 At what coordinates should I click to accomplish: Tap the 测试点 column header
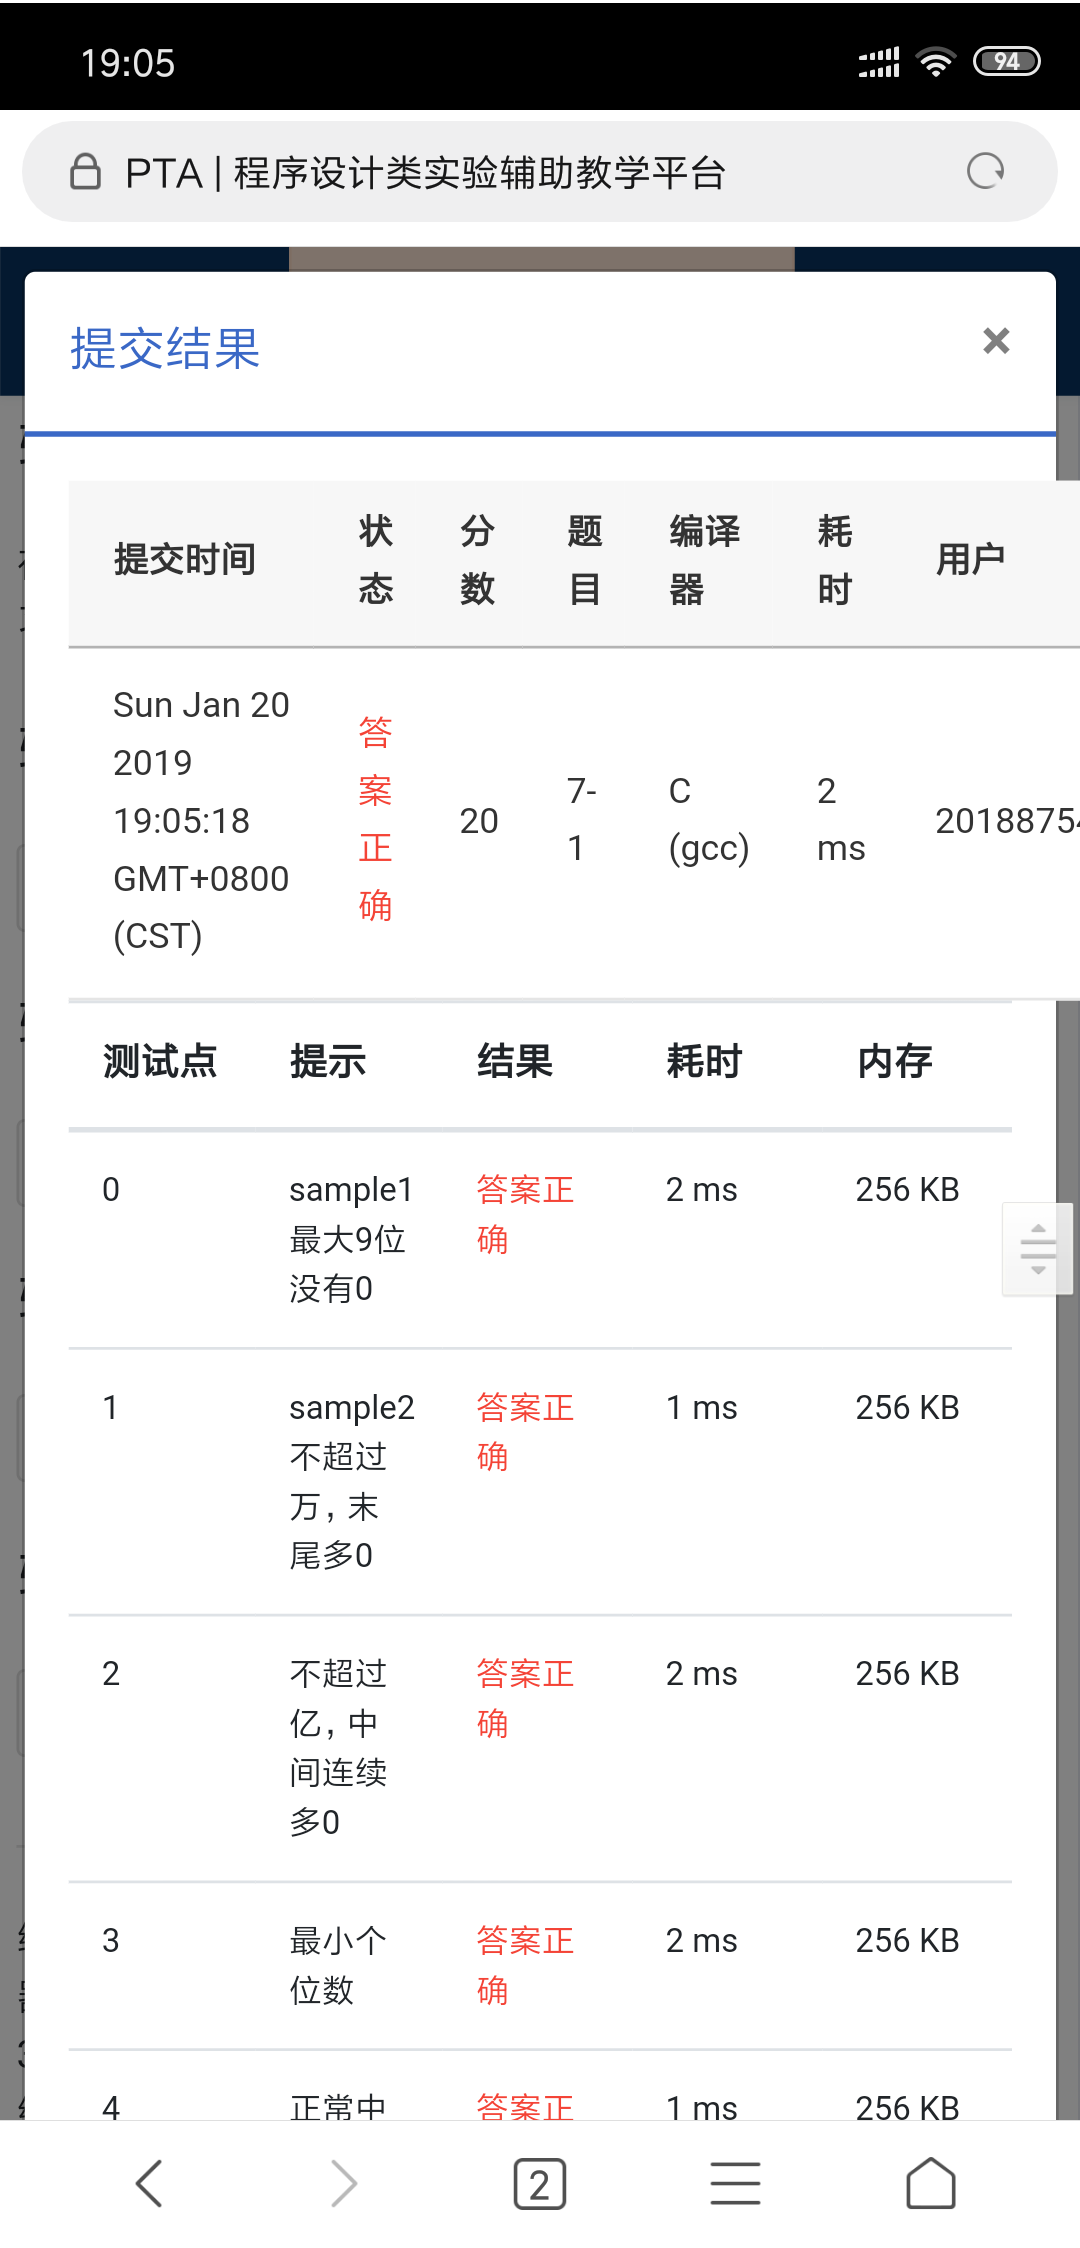pos(160,1062)
